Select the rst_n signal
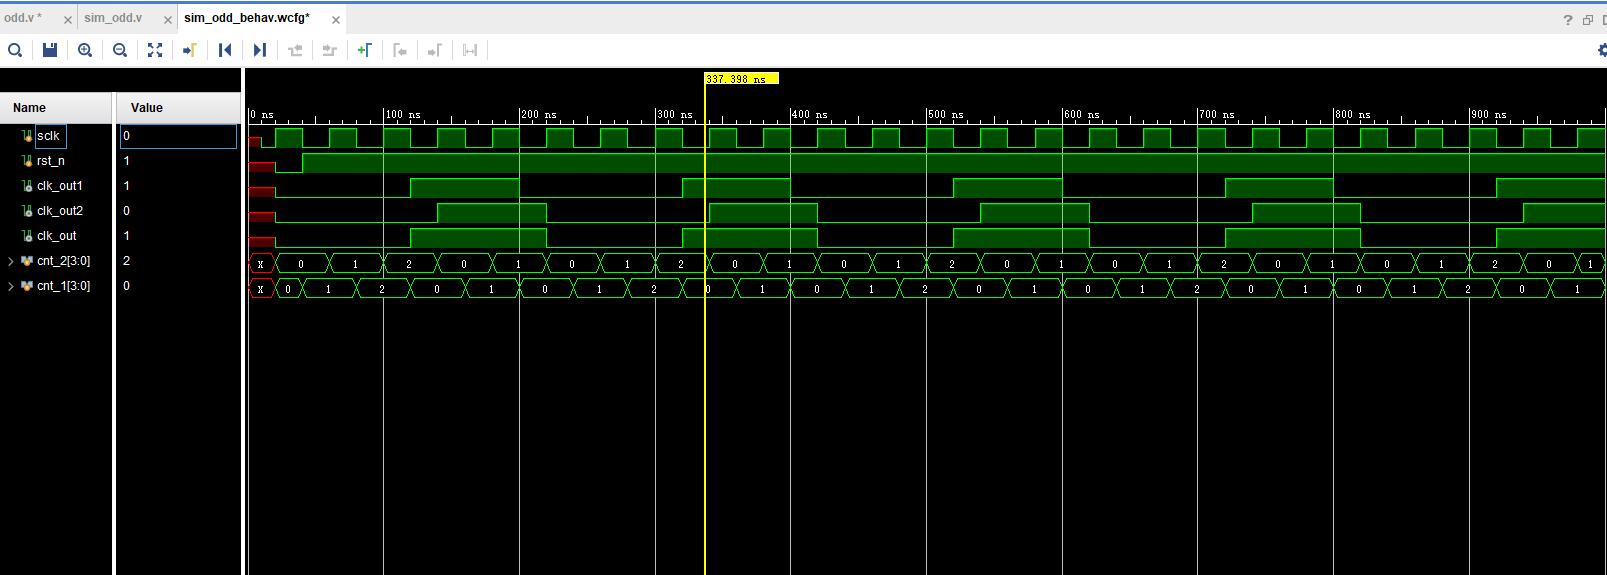The image size is (1607, 575). 51,161
